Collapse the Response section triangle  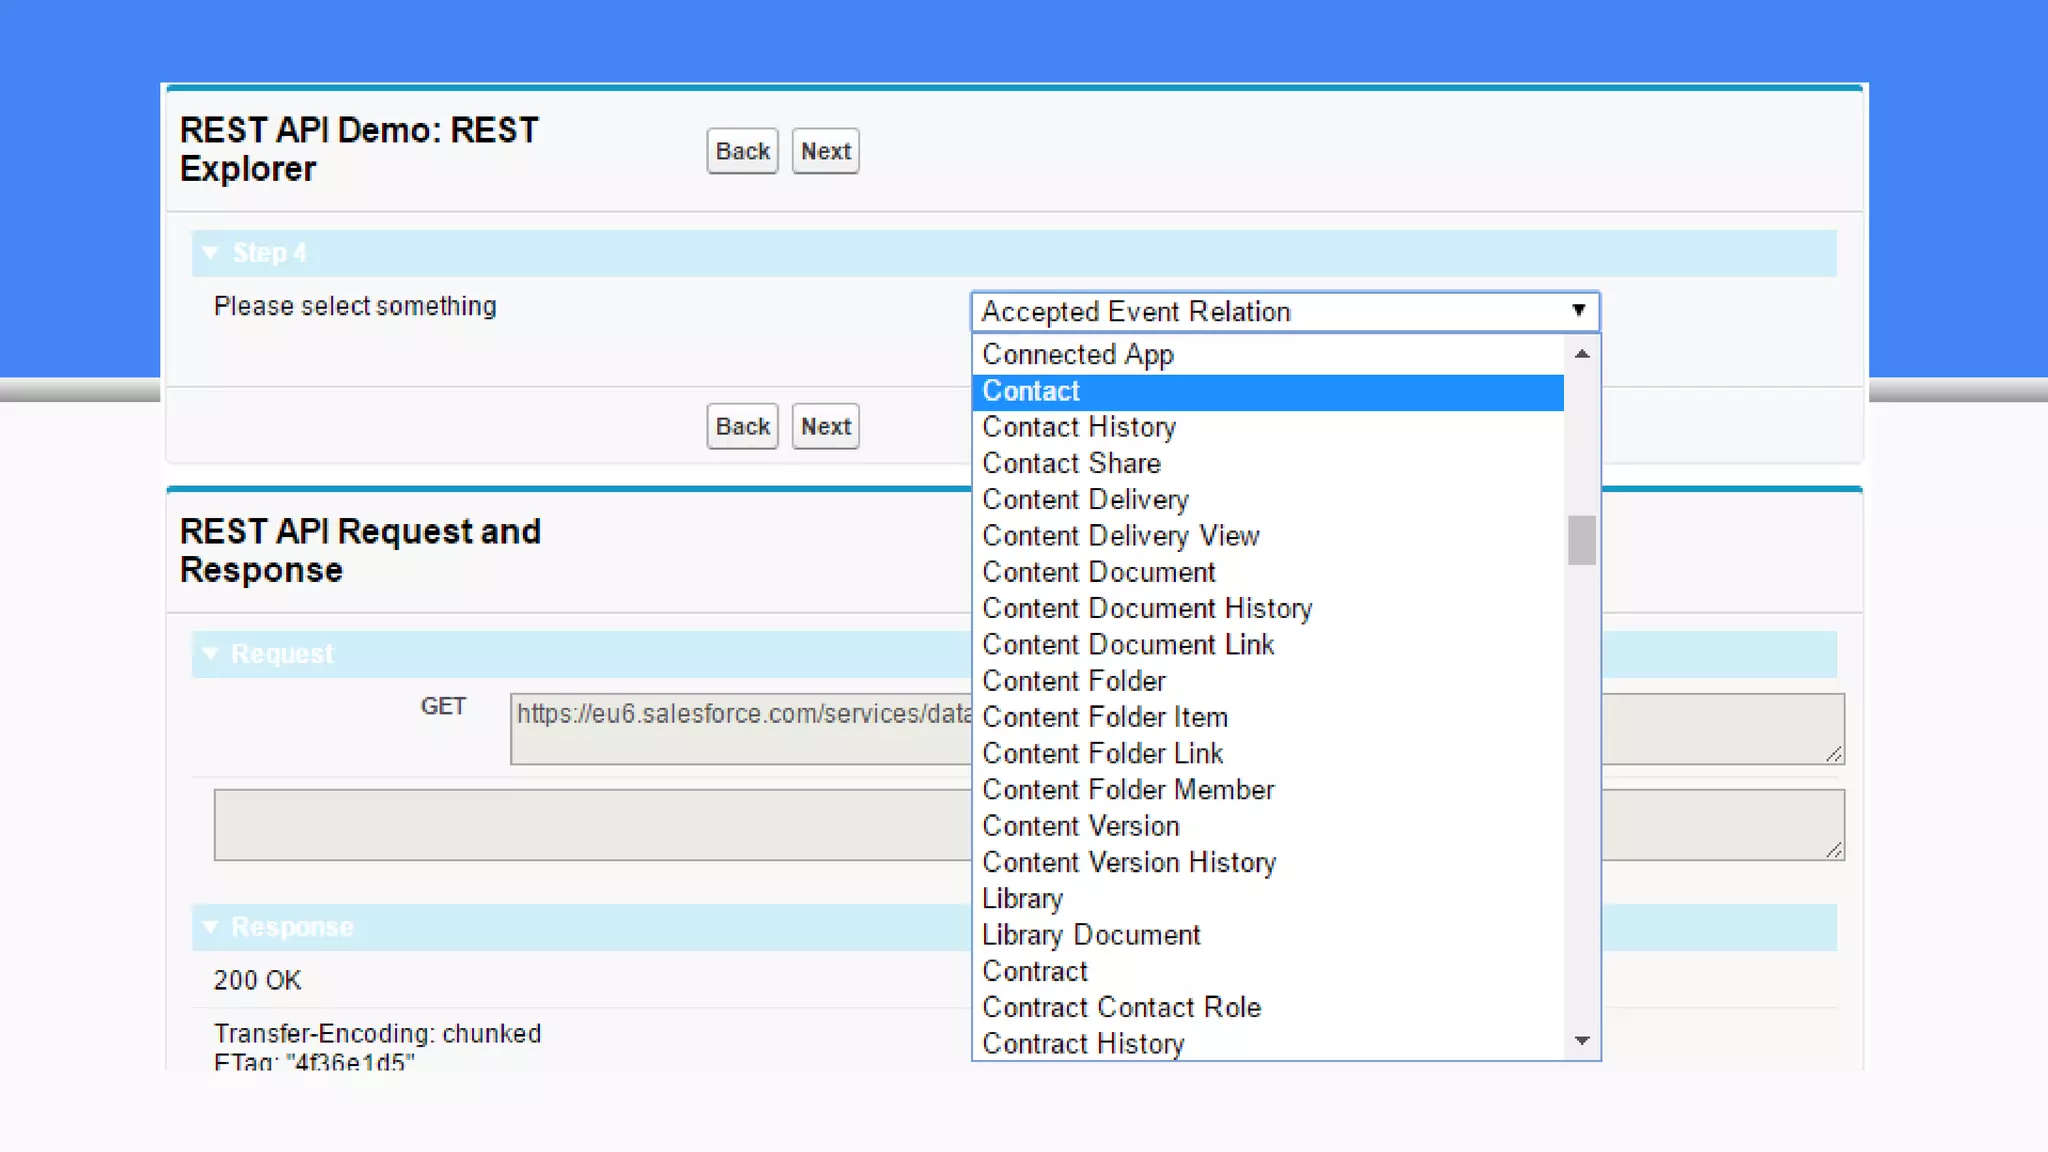point(210,927)
